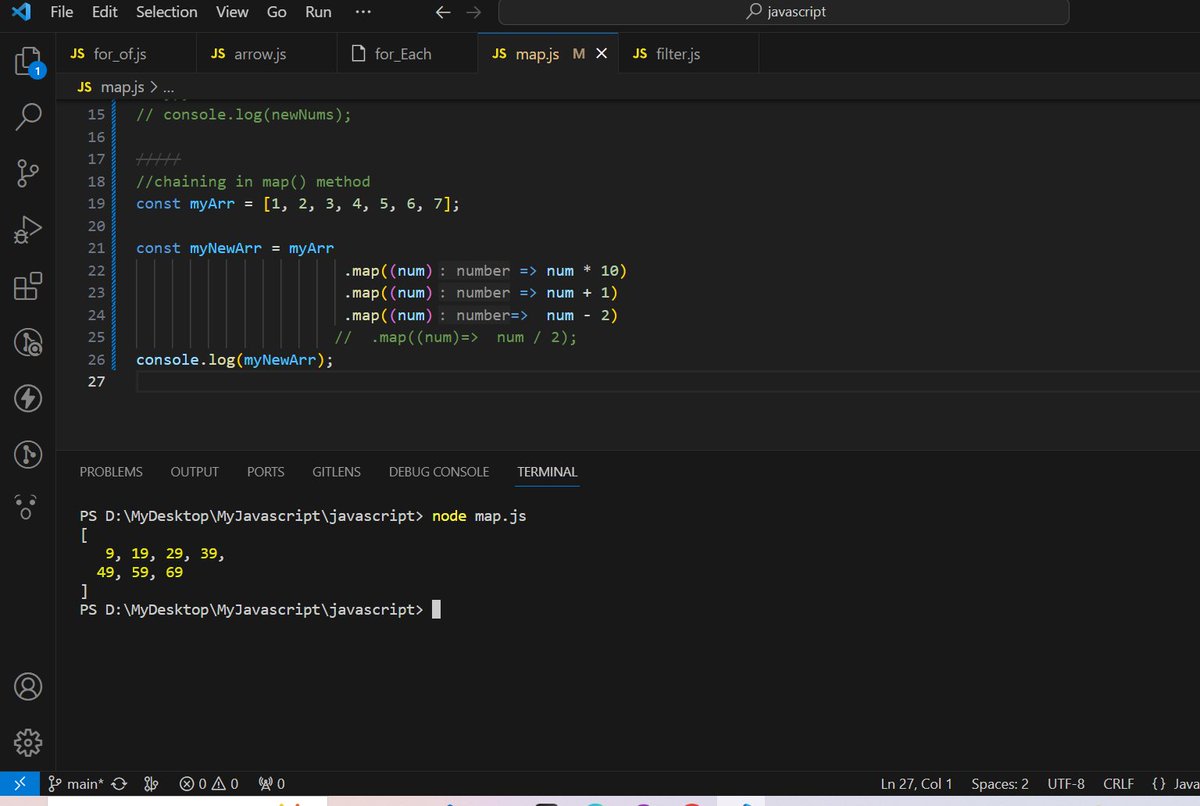The width and height of the screenshot is (1200, 806).
Task: Close the map.js editor tab
Action: 601,54
